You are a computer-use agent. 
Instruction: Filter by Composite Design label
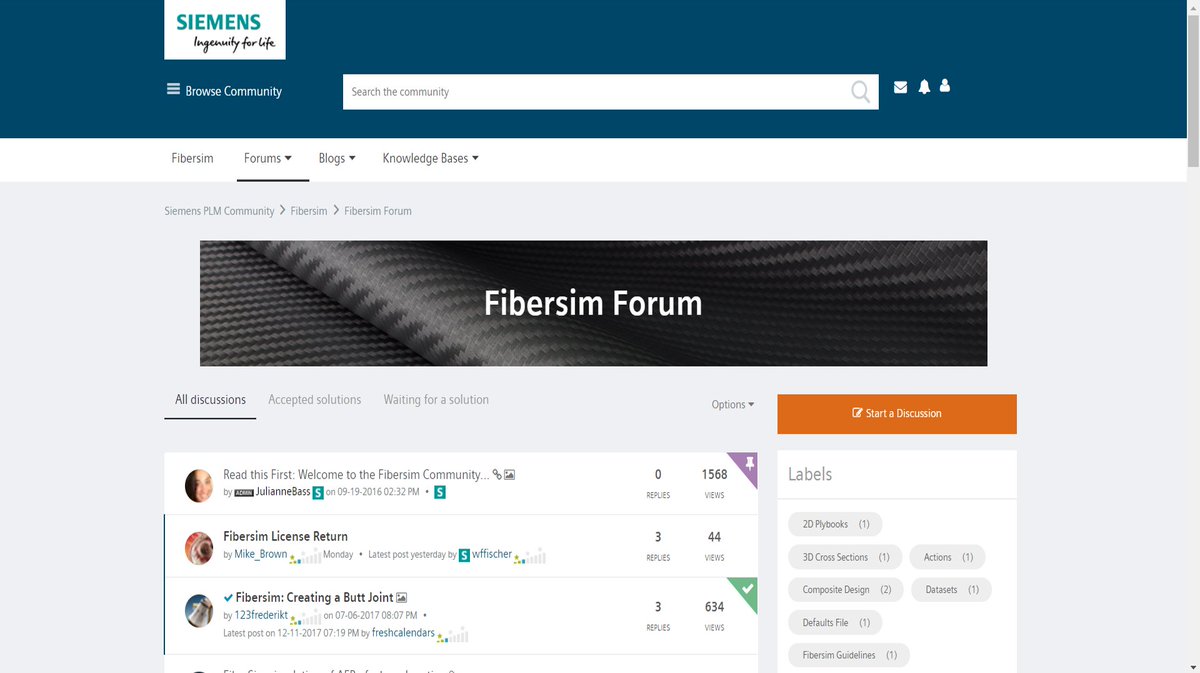point(847,590)
